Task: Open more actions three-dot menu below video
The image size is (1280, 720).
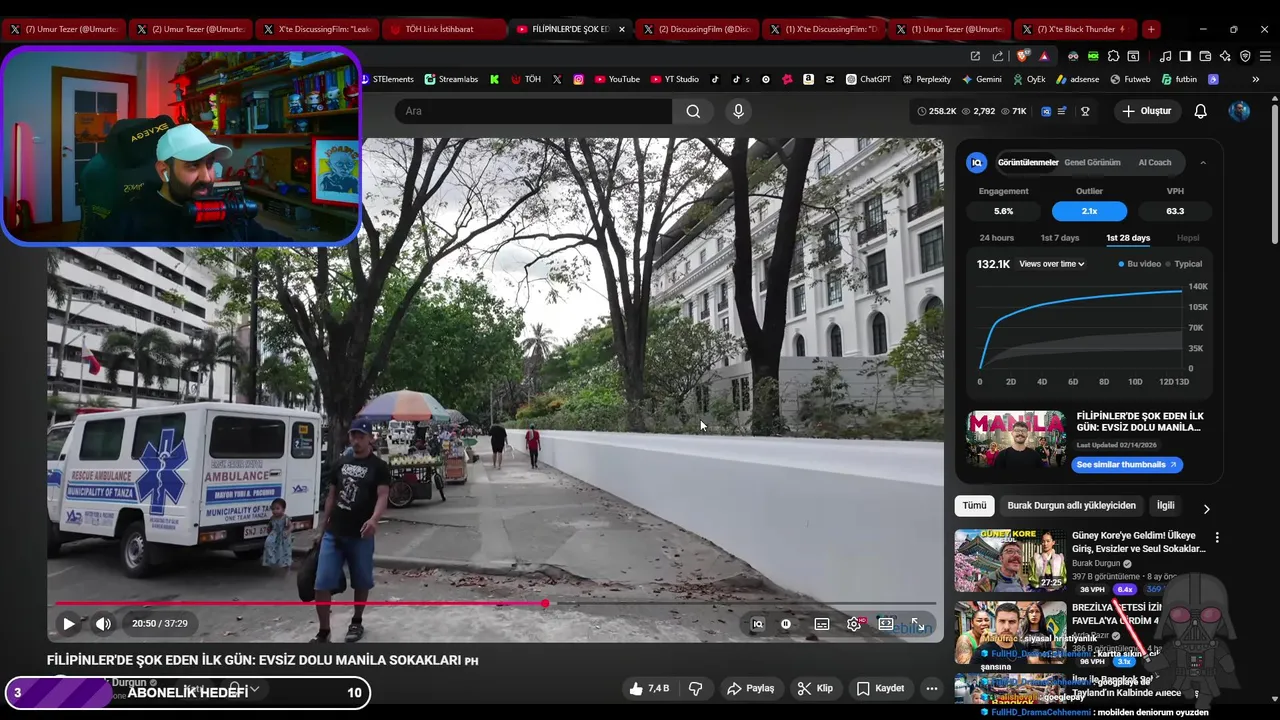Action: pos(932,688)
